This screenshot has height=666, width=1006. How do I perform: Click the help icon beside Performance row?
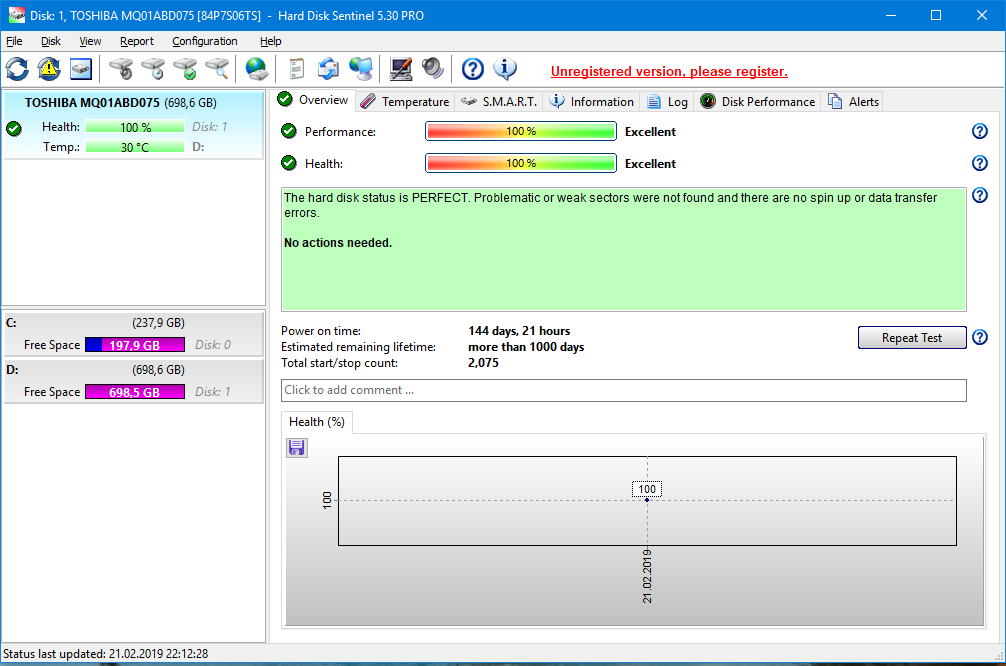click(979, 131)
